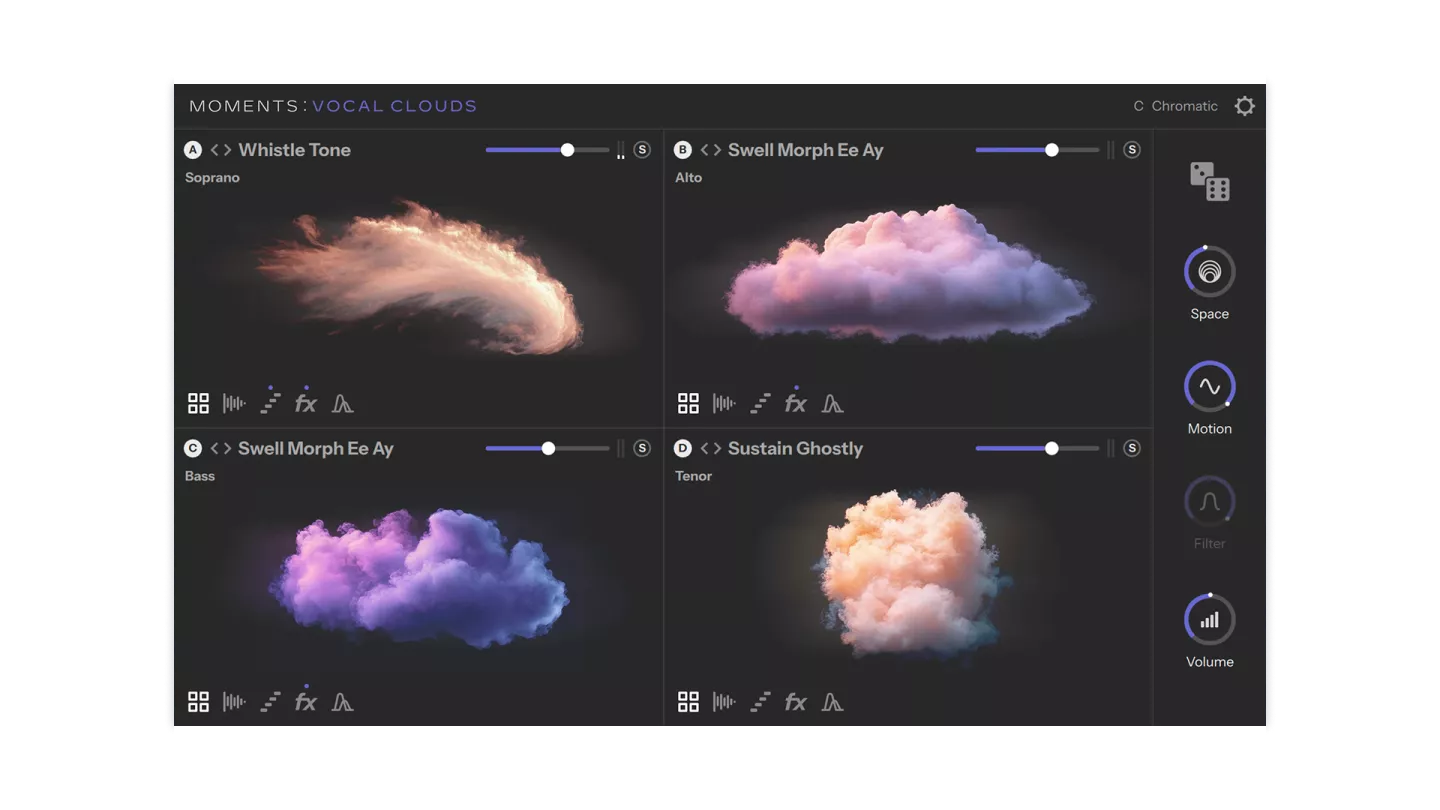Open the waveform page in layer B
Image resolution: width=1440 pixels, height=810 pixels.
pos(724,403)
